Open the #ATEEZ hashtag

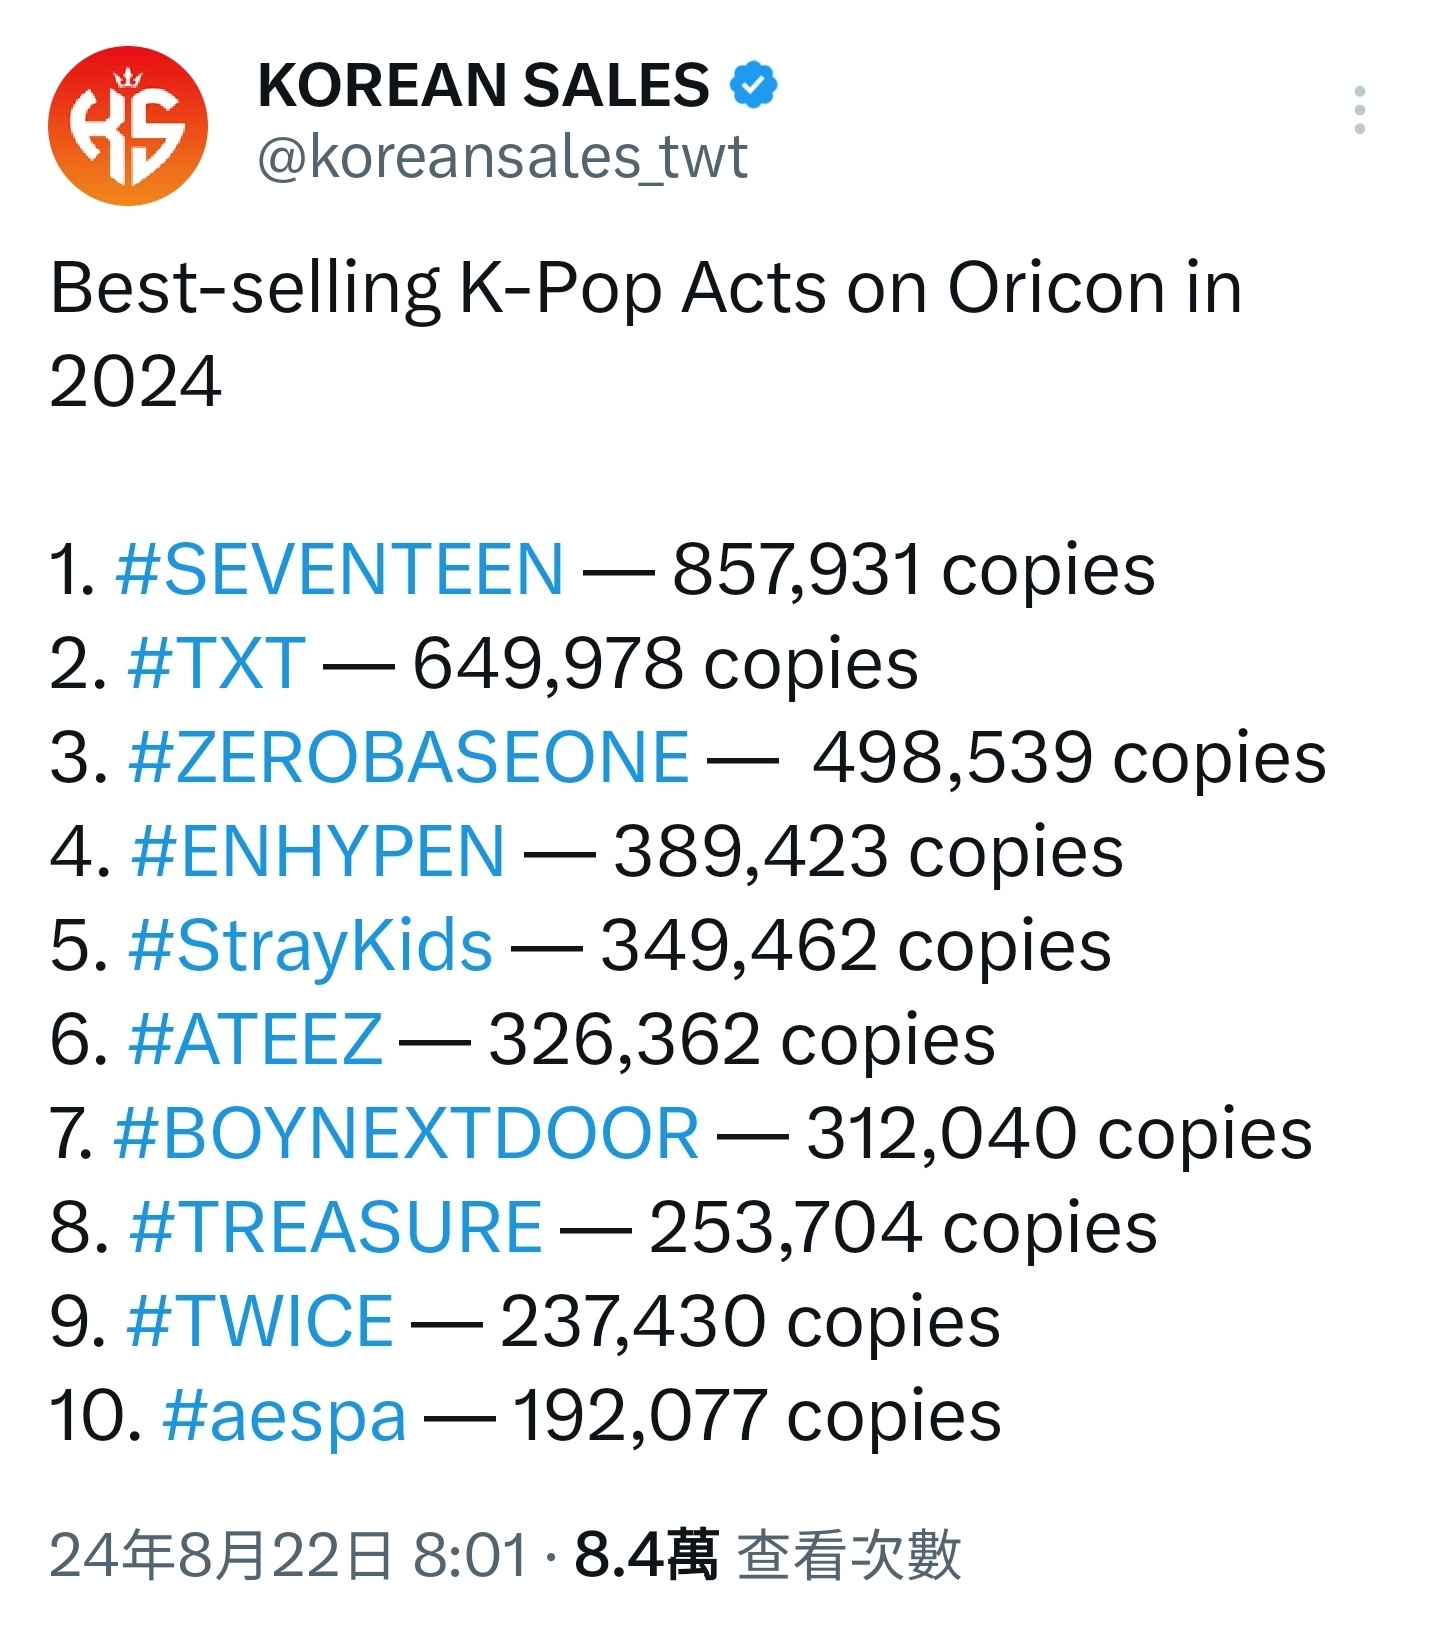click(x=255, y=1040)
